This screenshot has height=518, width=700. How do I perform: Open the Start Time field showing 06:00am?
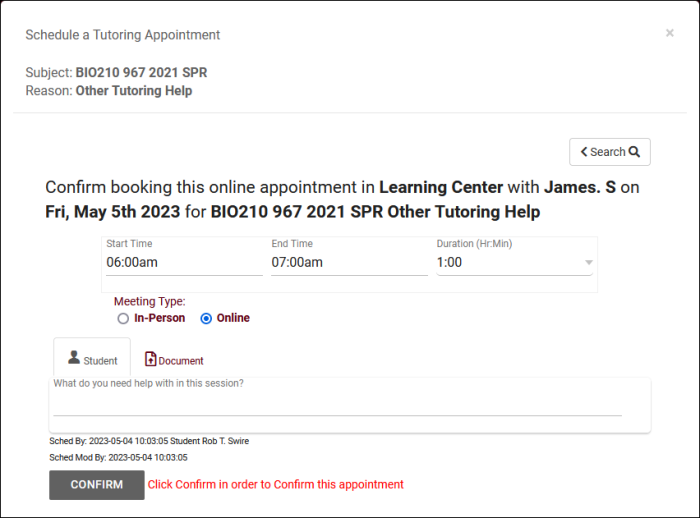click(183, 263)
